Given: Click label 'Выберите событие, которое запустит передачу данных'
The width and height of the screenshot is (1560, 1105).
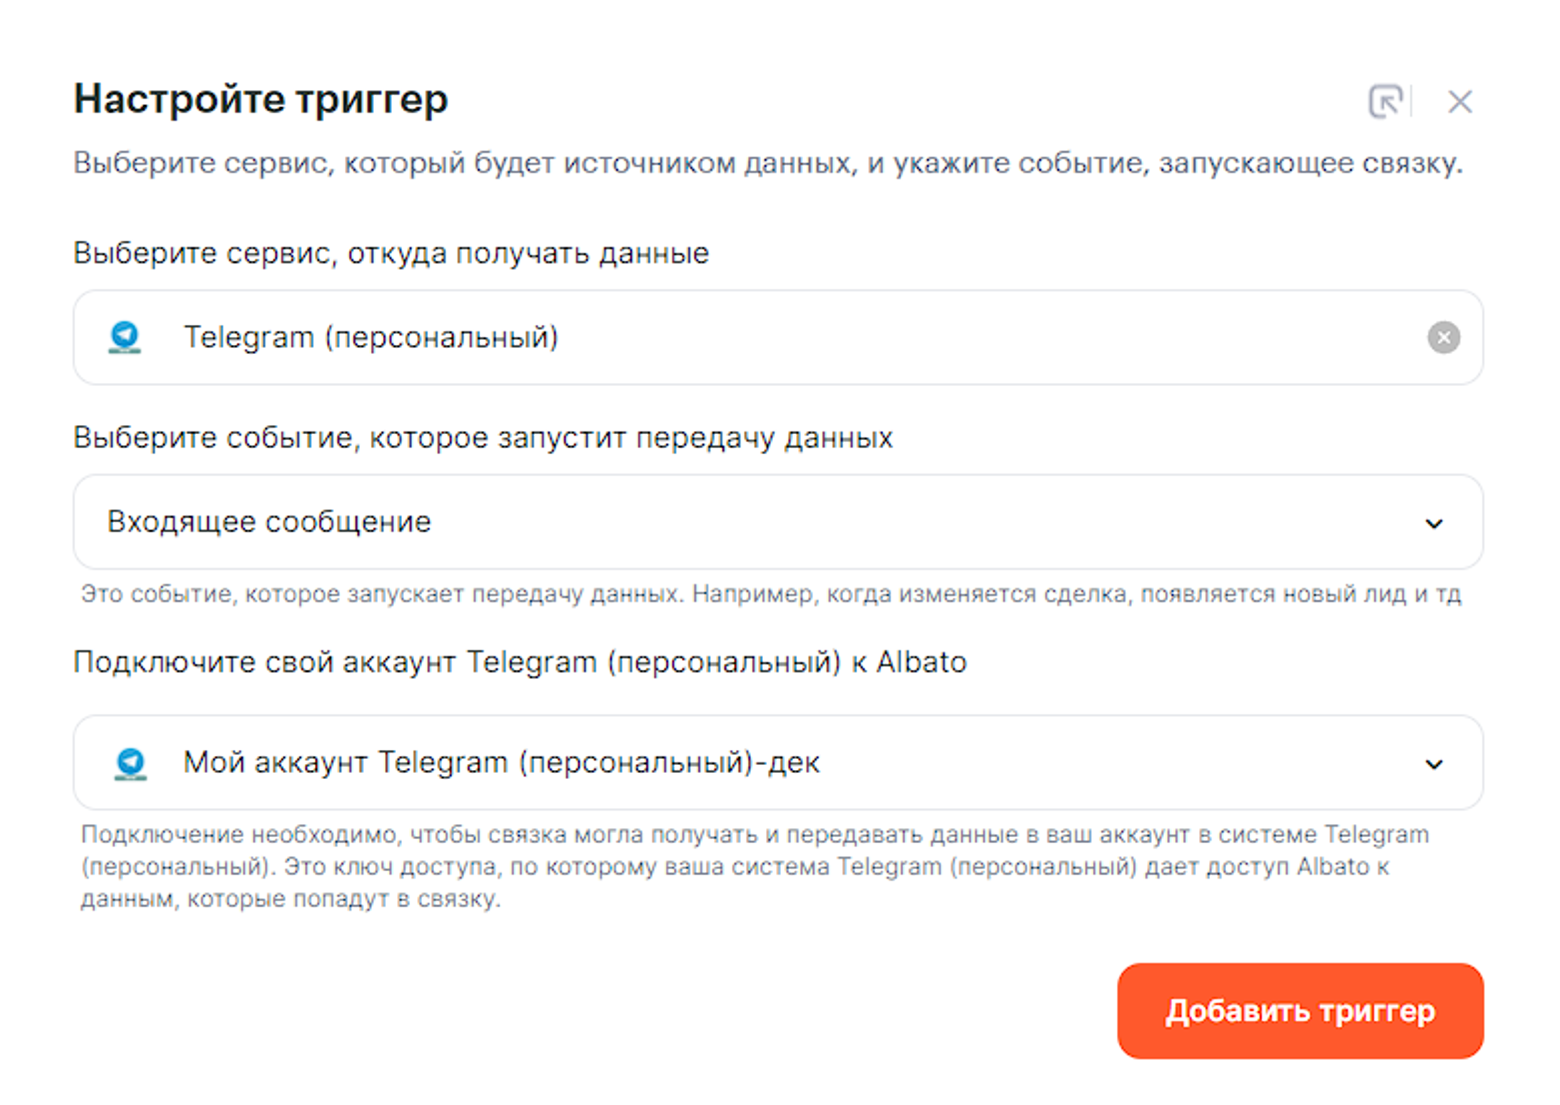Looking at the screenshot, I should click(x=483, y=438).
